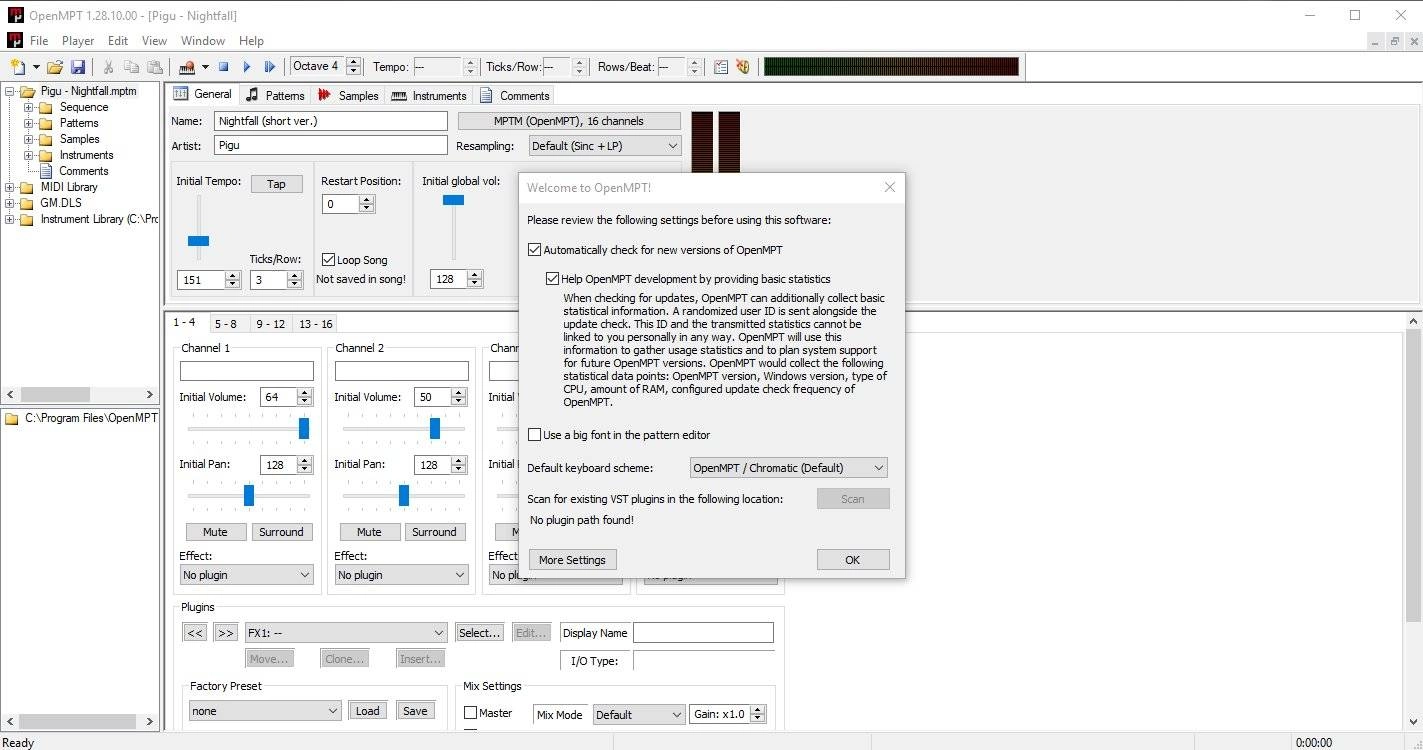Open Channel 2 effect plugin dropdown

(x=401, y=575)
